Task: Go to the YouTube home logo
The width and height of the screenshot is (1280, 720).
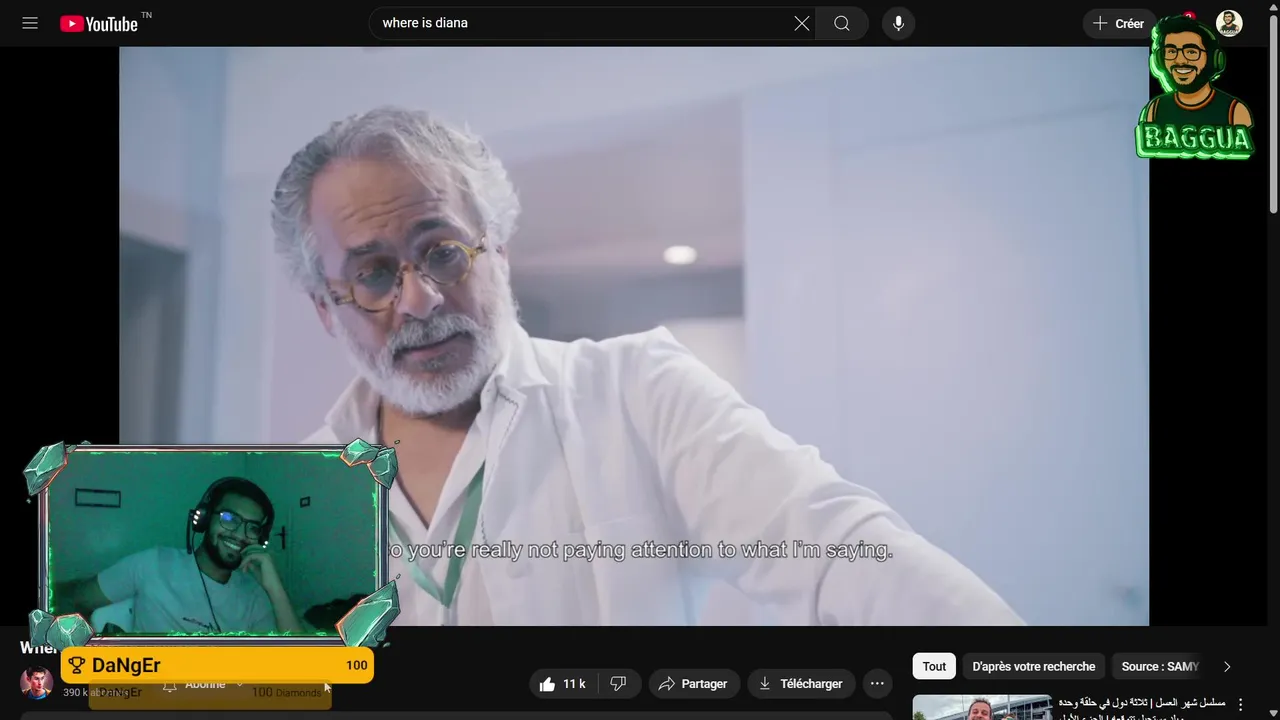Action: click(100, 23)
